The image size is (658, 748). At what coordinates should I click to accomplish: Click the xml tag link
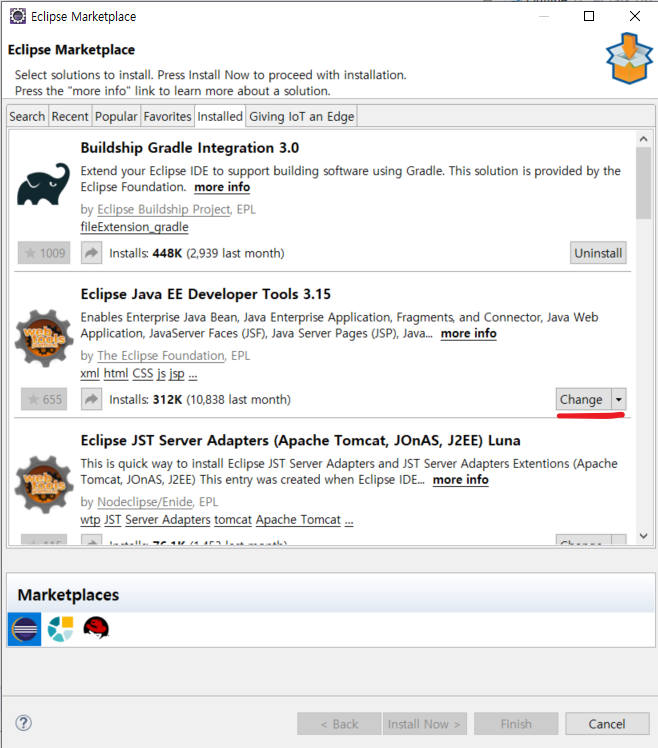point(90,374)
